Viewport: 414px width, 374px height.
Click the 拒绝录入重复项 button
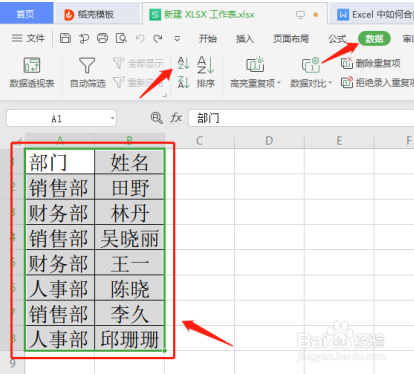(377, 82)
